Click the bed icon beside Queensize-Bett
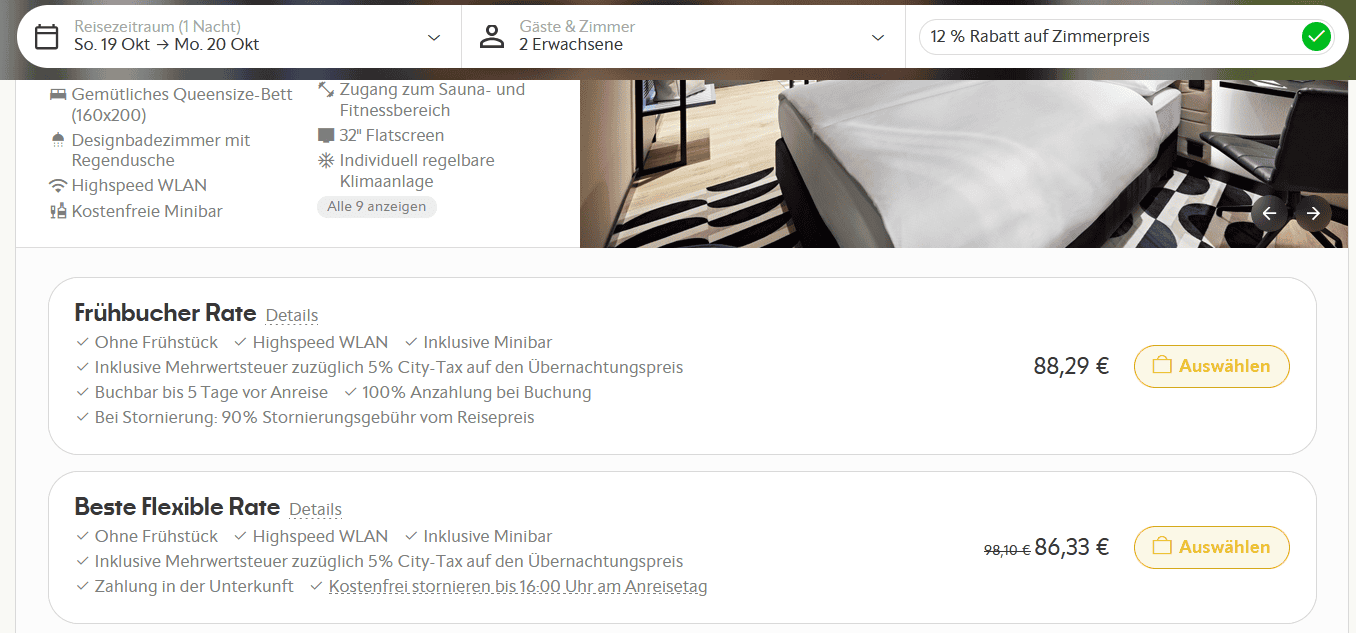Image resolution: width=1356 pixels, height=633 pixels. [x=58, y=94]
